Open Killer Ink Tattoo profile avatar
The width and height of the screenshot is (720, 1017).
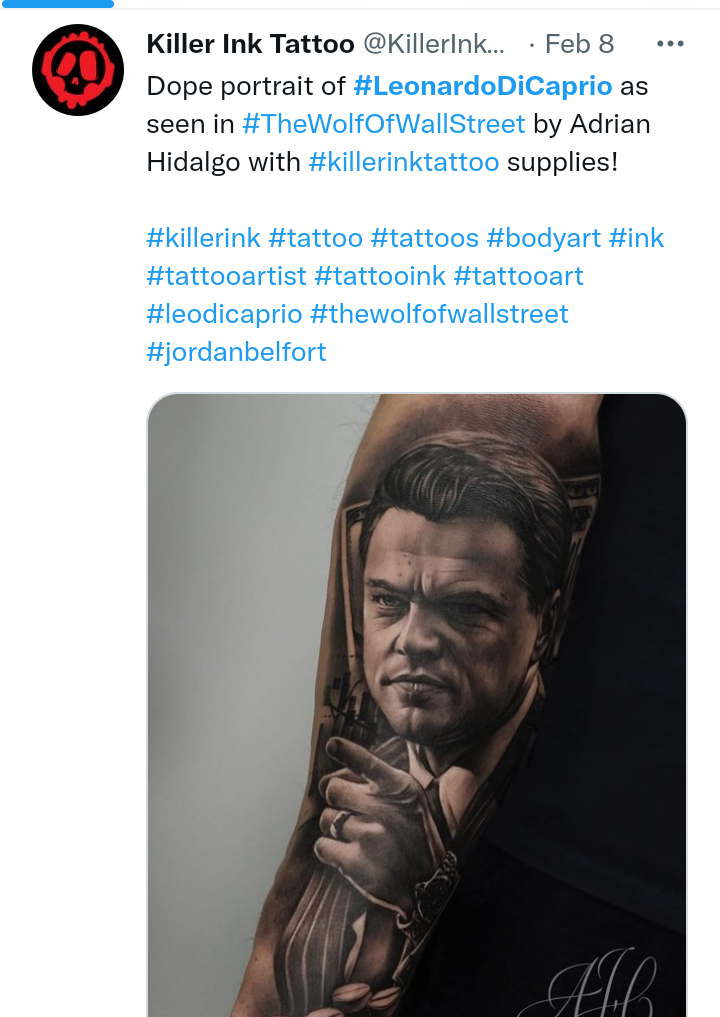[78, 70]
